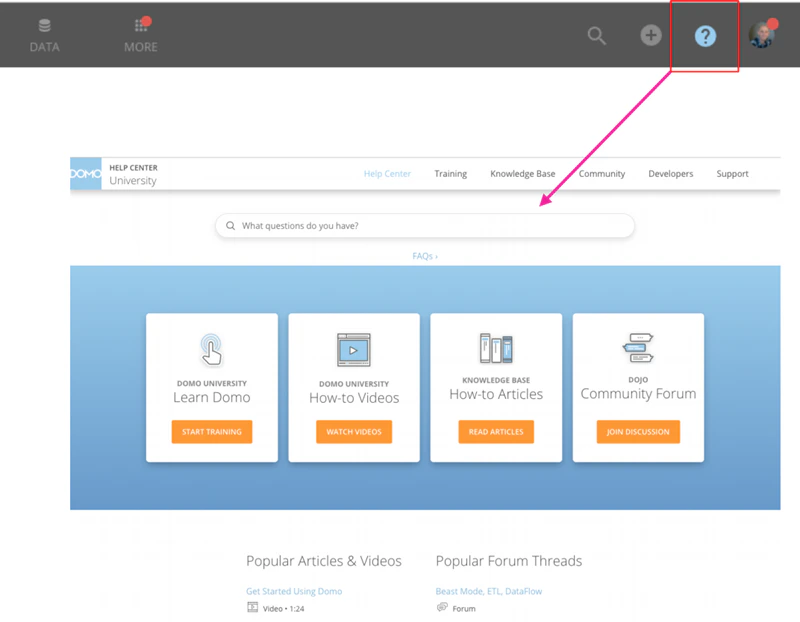800x622 pixels.
Task: Click the Community Forum card title
Action: click(x=638, y=394)
